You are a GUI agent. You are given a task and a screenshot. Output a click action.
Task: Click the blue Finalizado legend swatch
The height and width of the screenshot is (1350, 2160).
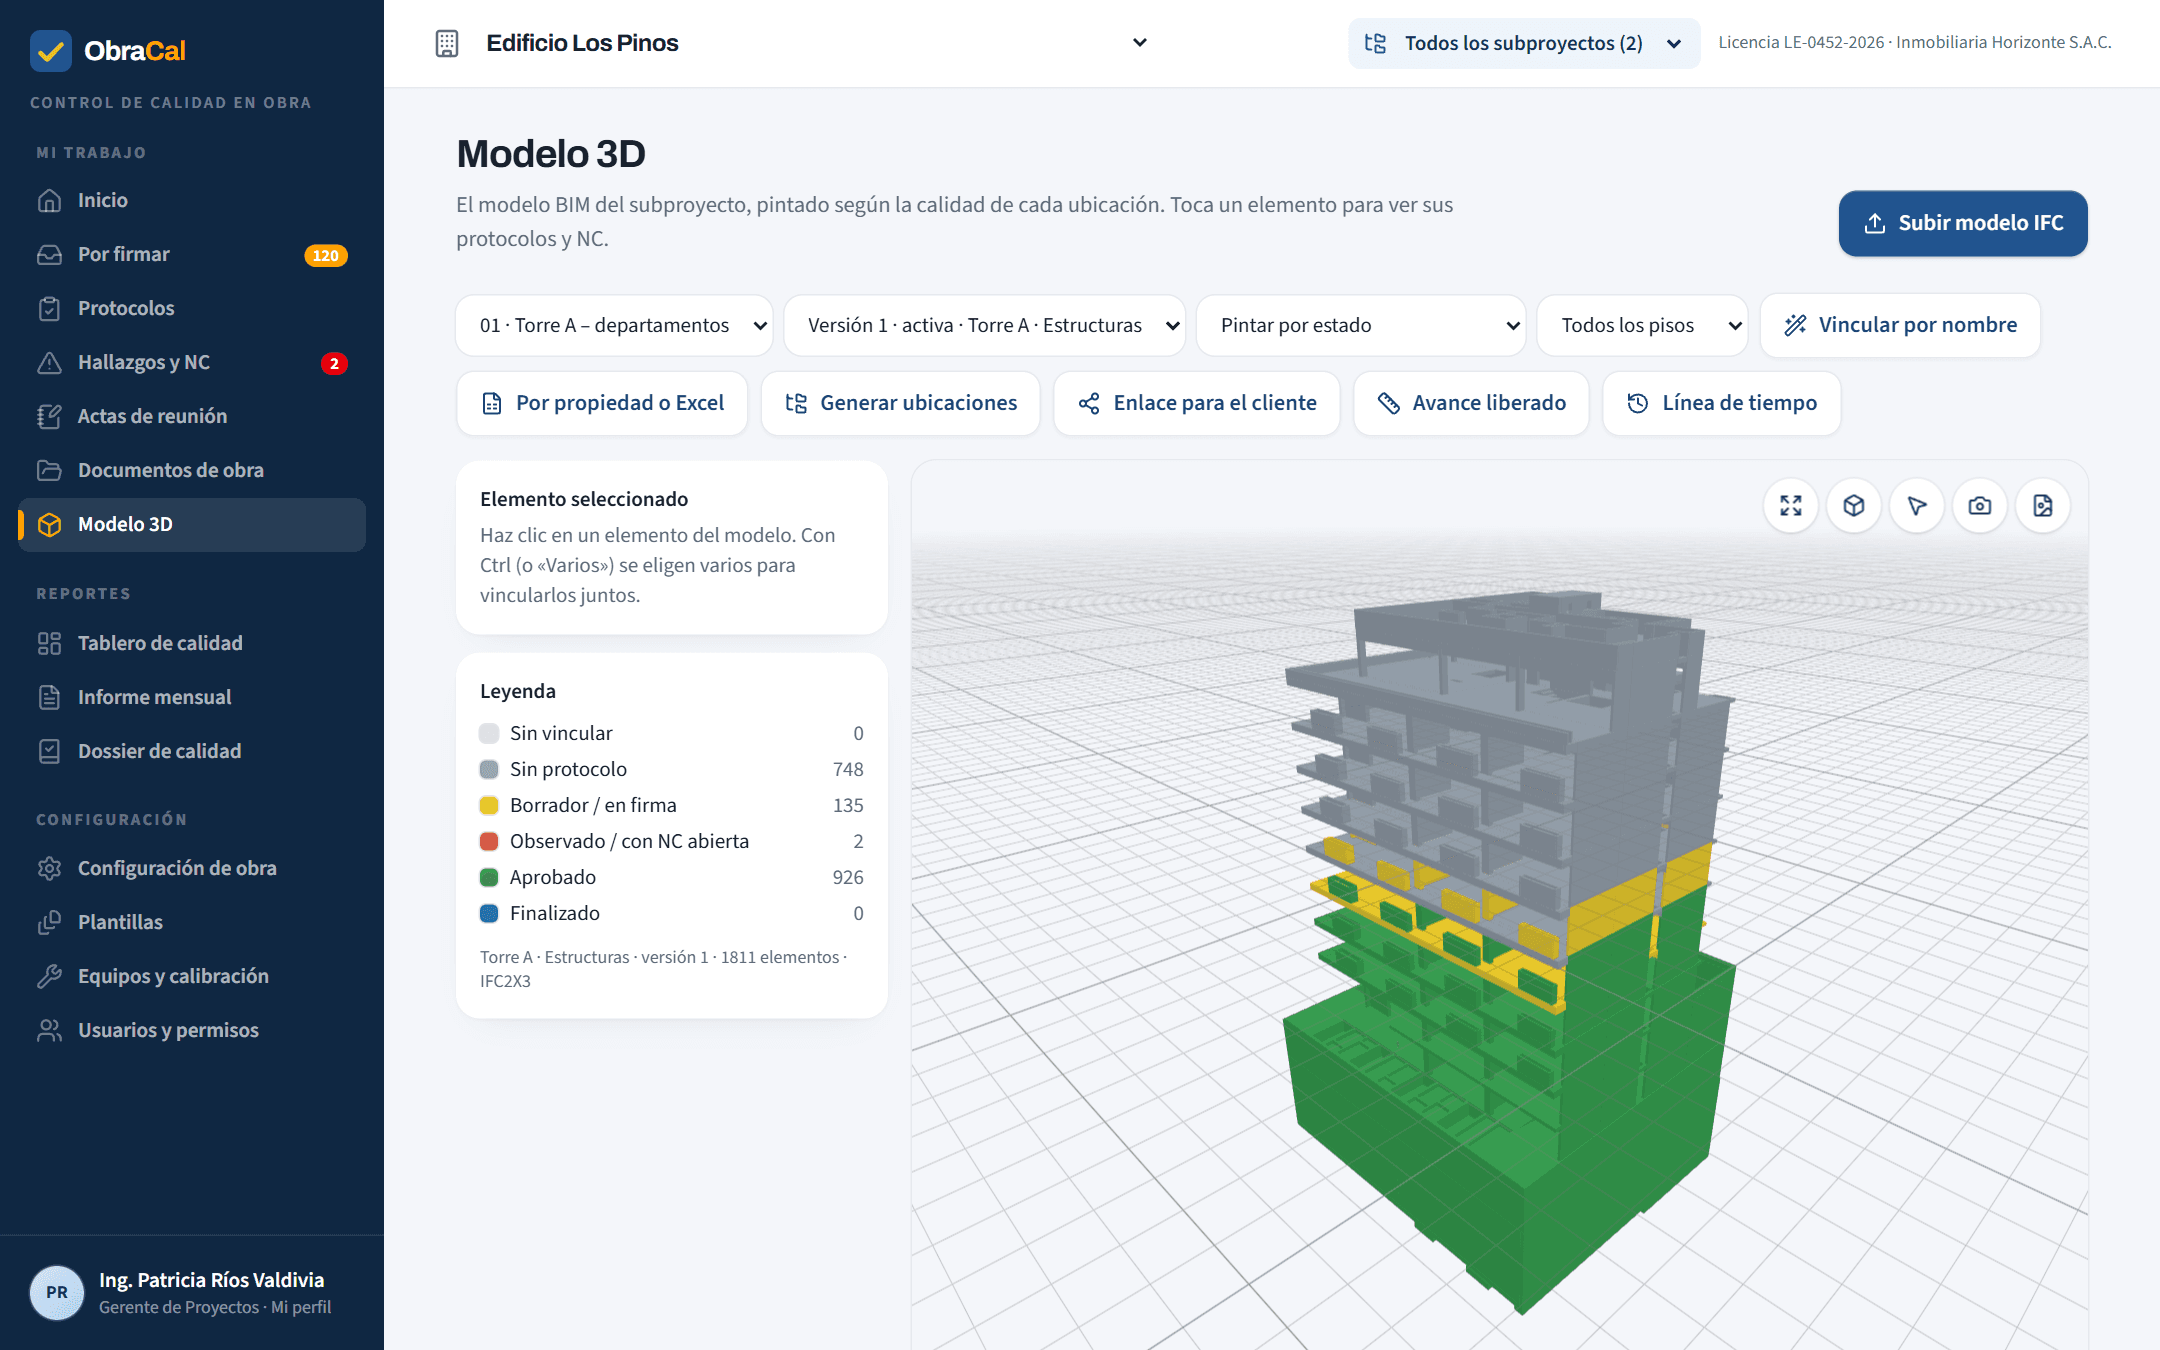coord(489,913)
